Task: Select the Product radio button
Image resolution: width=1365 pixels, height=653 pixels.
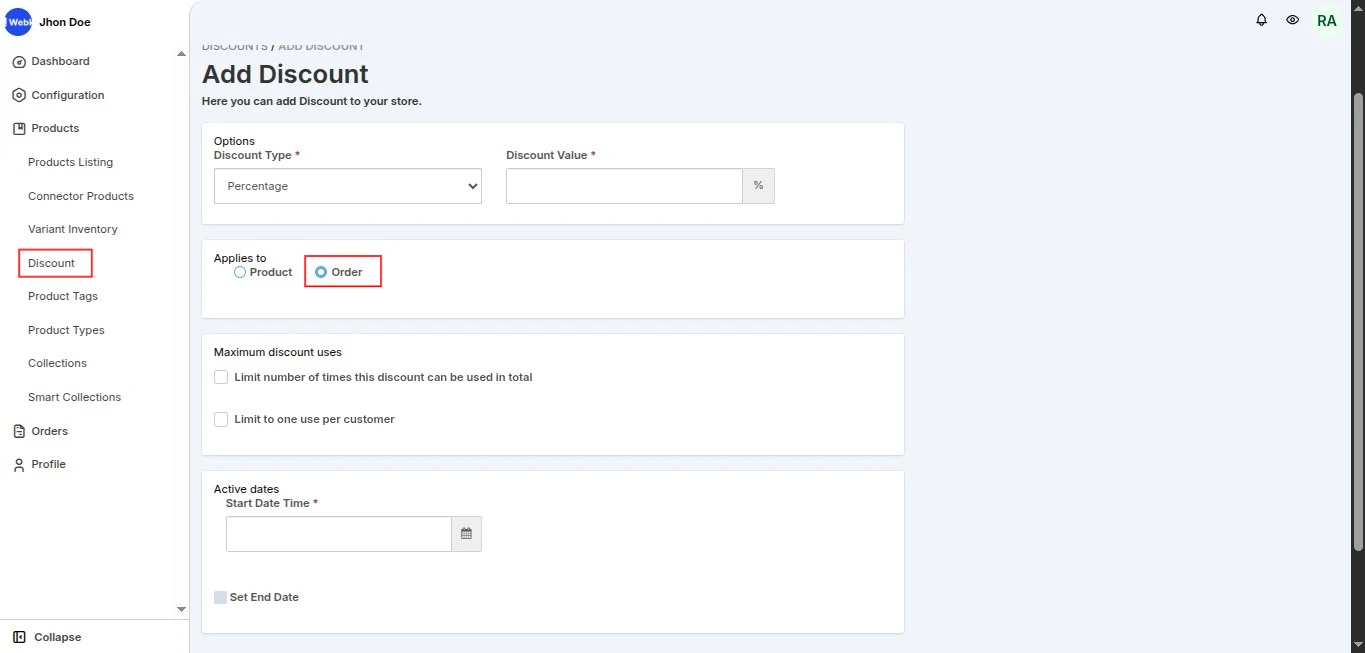Action: [x=240, y=272]
